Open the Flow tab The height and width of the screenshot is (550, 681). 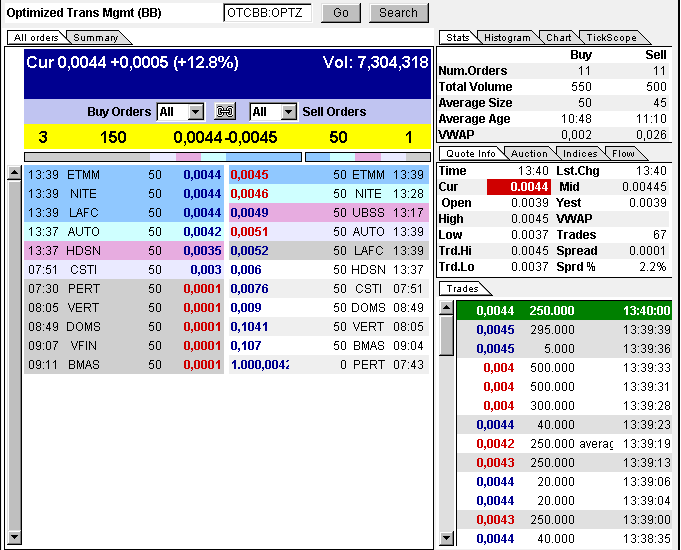pos(623,154)
